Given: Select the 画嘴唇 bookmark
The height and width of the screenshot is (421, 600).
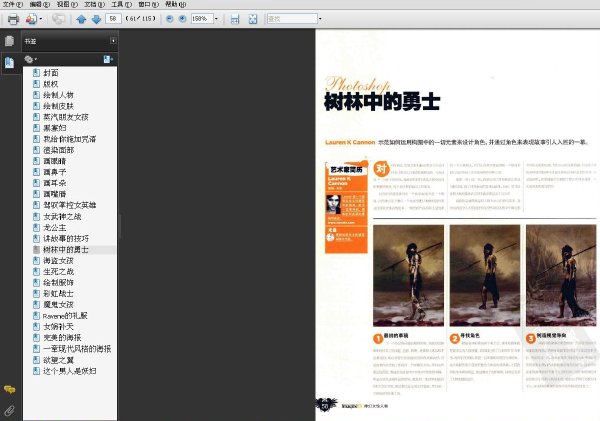Looking at the screenshot, I should [55, 194].
